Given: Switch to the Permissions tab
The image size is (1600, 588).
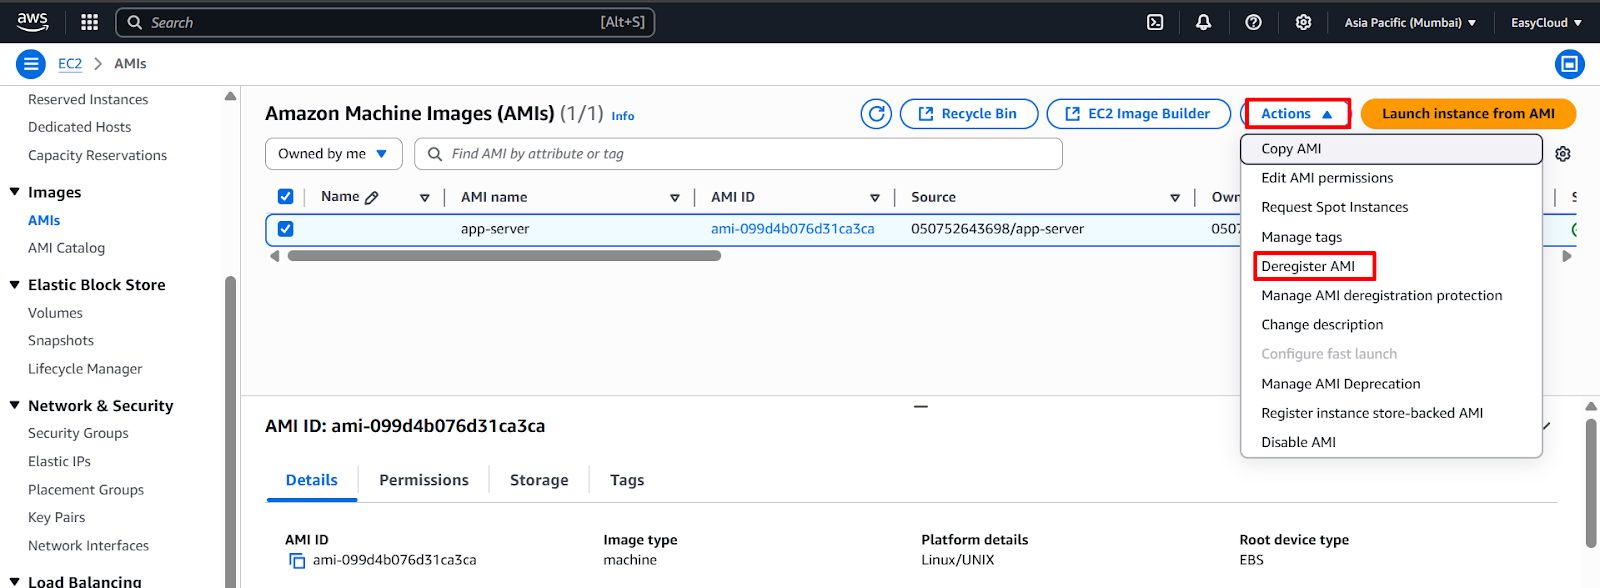Looking at the screenshot, I should 424,481.
